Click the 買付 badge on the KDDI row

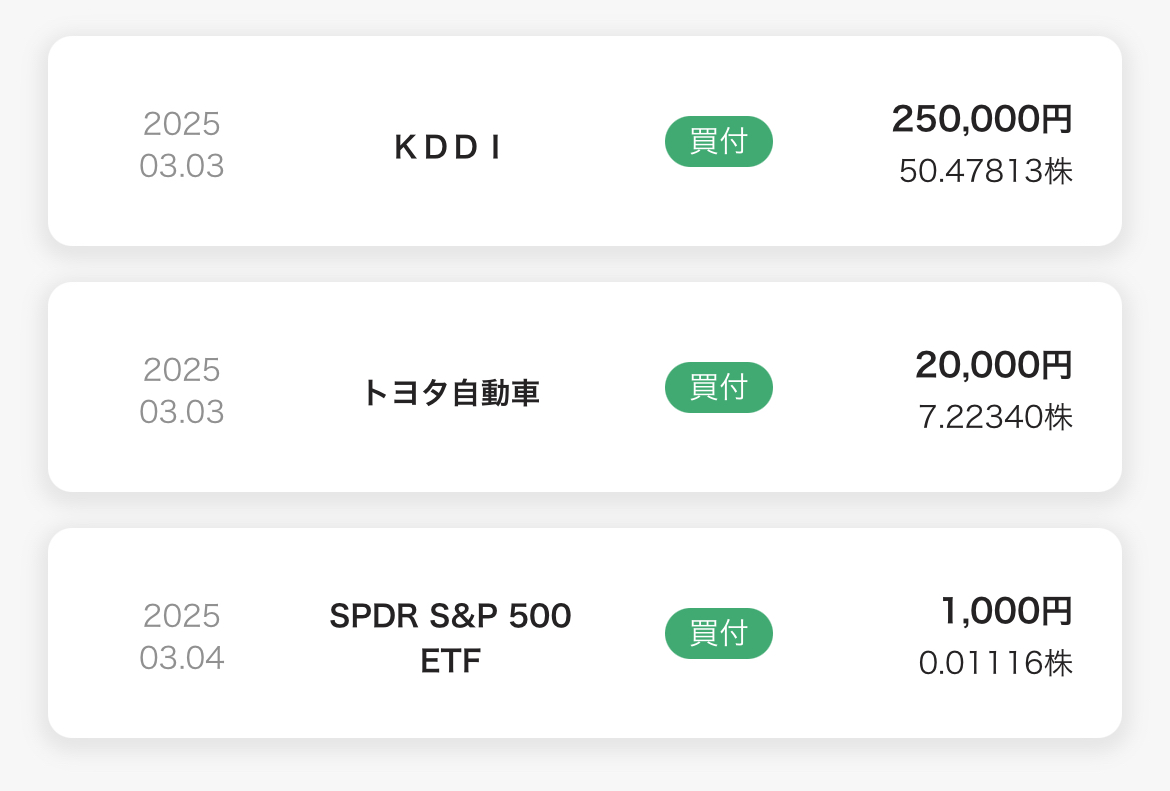coord(719,141)
